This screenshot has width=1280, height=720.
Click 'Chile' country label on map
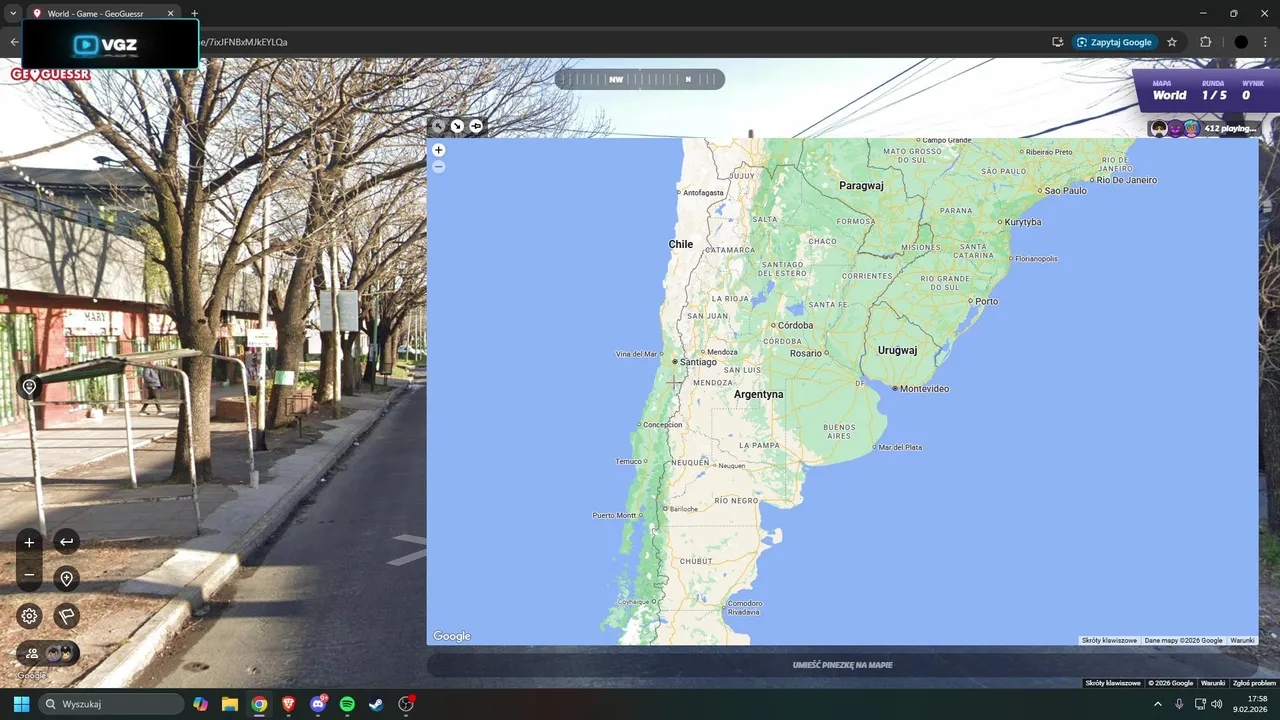pyautogui.click(x=681, y=244)
